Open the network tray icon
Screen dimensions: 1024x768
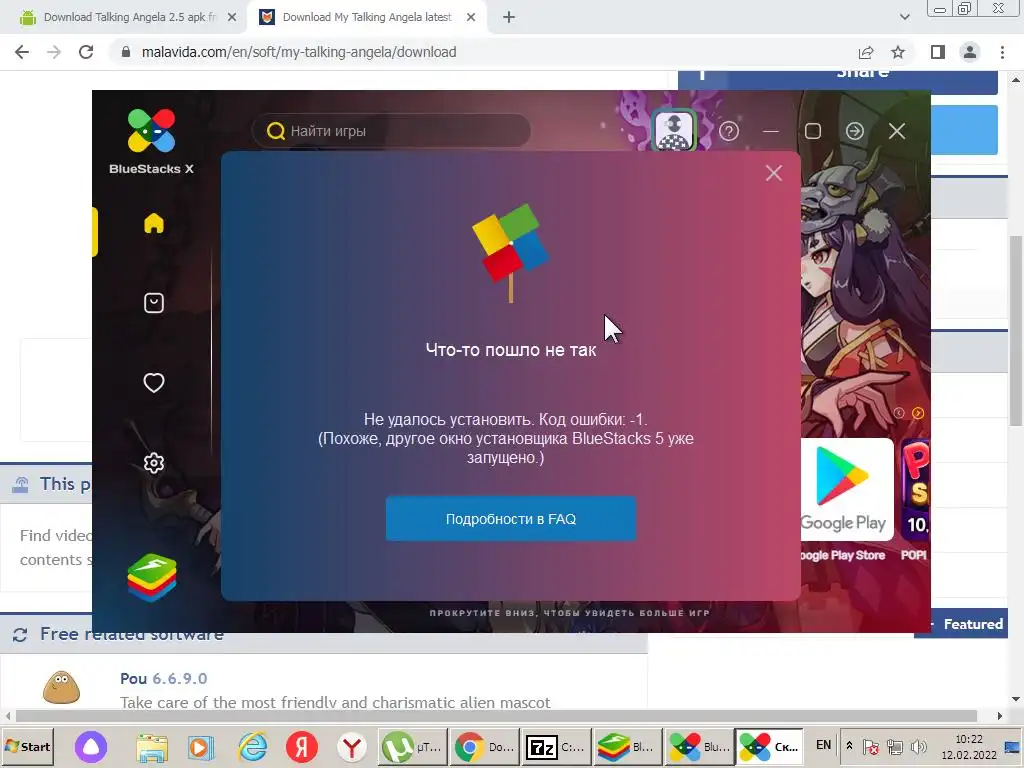pos(895,746)
